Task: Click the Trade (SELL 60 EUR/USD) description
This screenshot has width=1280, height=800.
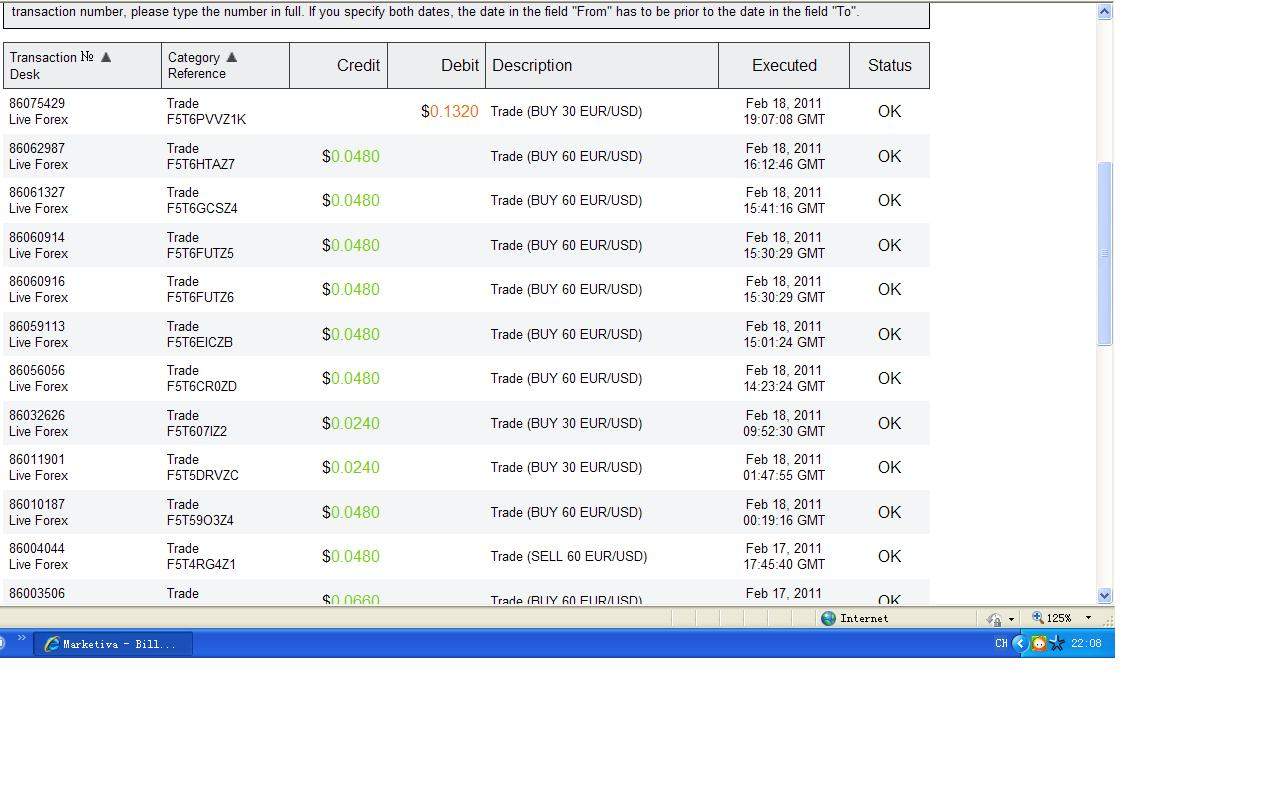Action: click(569, 556)
